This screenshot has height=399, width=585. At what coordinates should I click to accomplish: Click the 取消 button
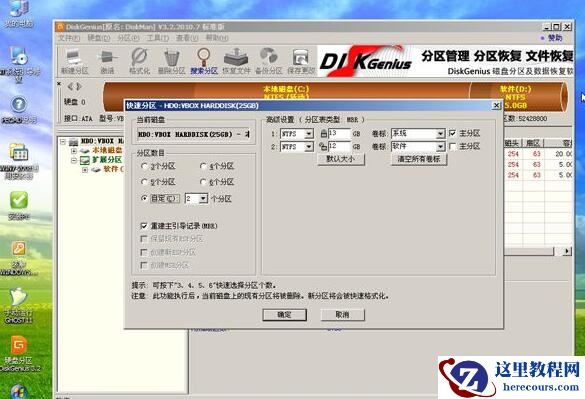pyautogui.click(x=342, y=315)
